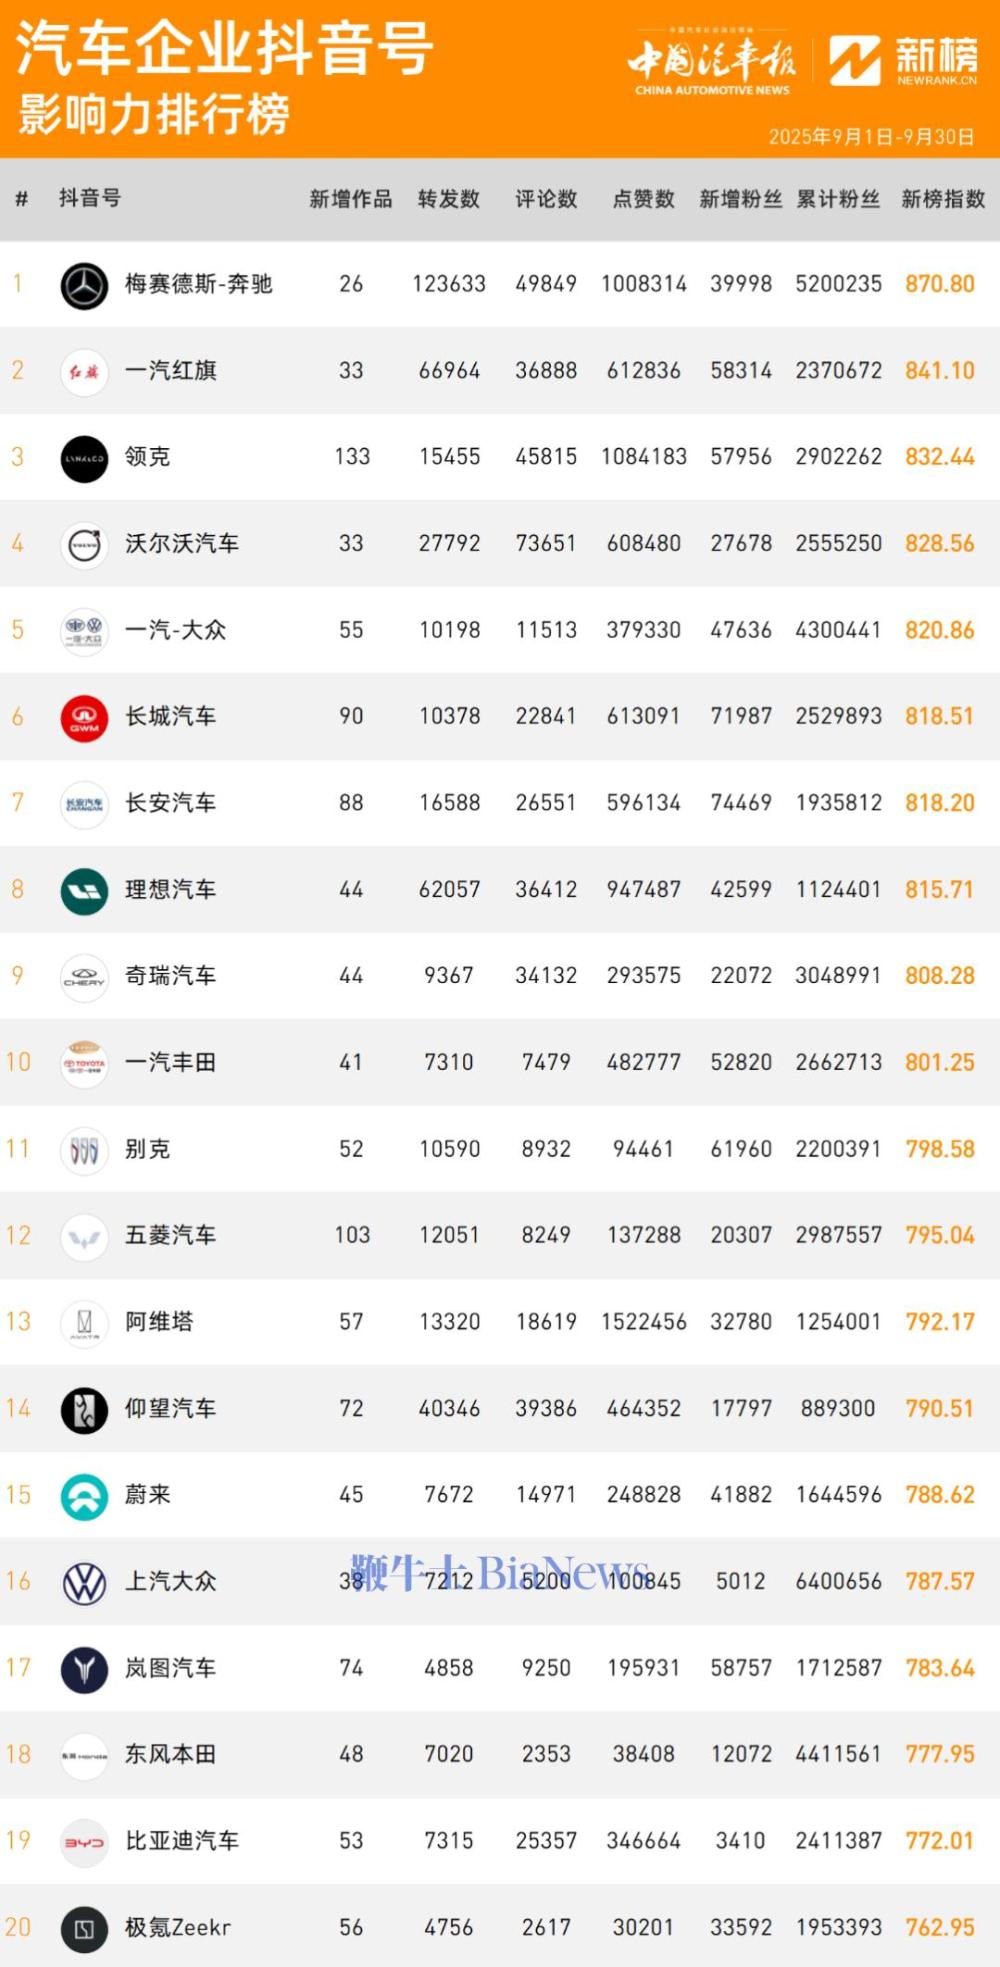Click the 东风本田 Honda logo

point(84,1756)
